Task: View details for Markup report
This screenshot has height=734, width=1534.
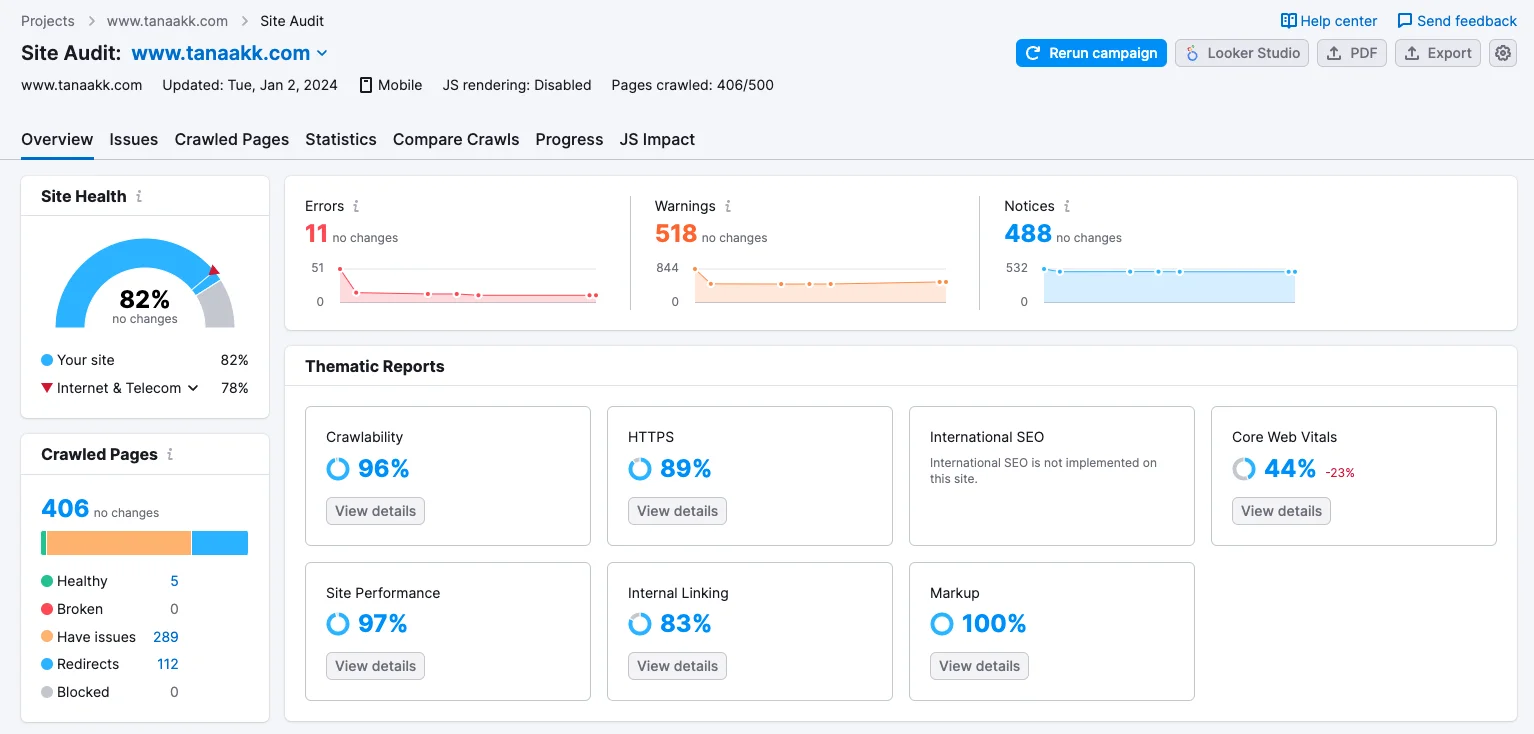Action: coord(979,666)
